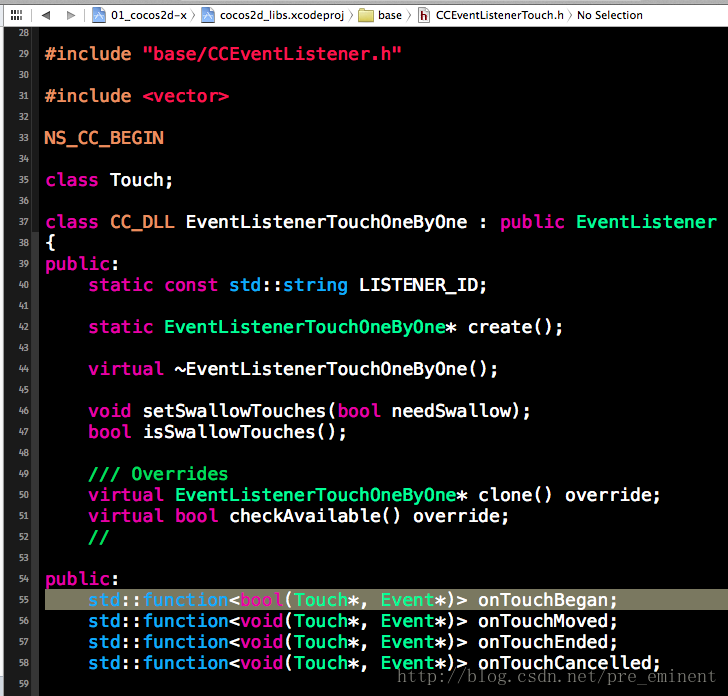Click the create() method name
728x696 pixels.
[510, 327]
